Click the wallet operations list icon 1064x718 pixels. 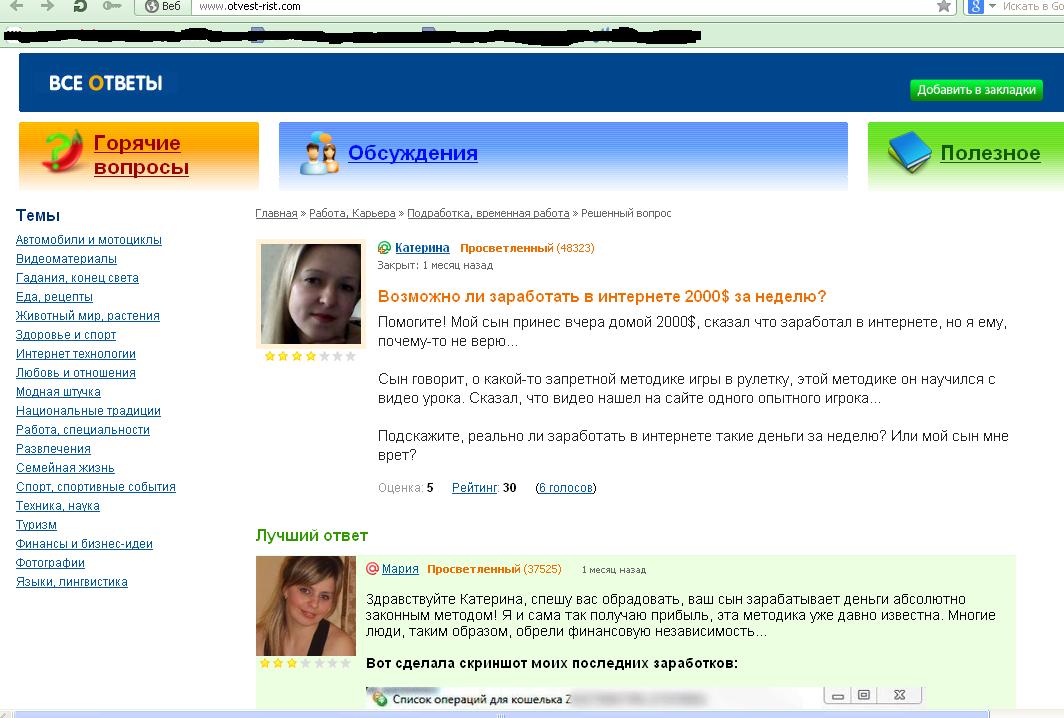click(380, 699)
